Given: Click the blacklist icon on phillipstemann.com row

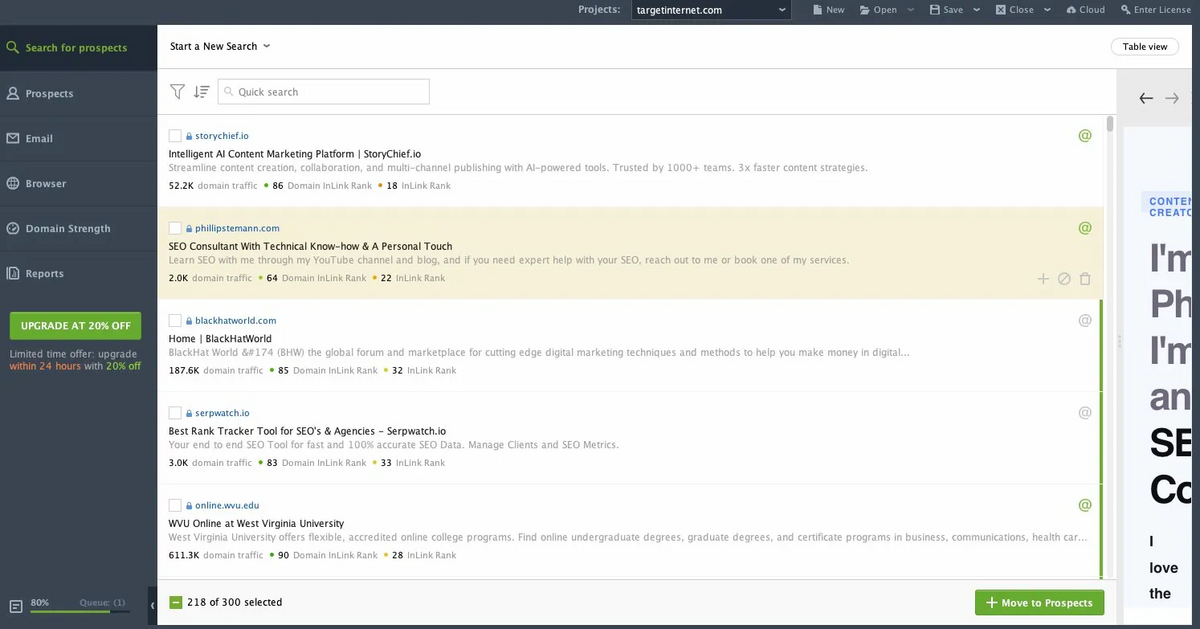Looking at the screenshot, I should tap(1064, 279).
